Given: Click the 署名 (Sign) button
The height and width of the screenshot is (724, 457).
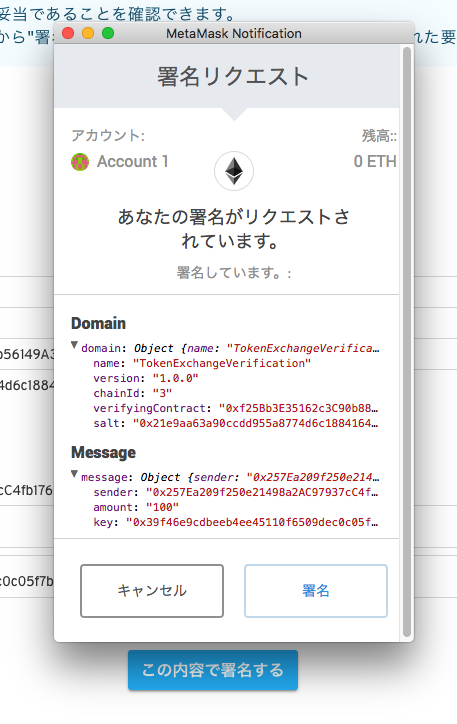Looking at the screenshot, I should [316, 591].
